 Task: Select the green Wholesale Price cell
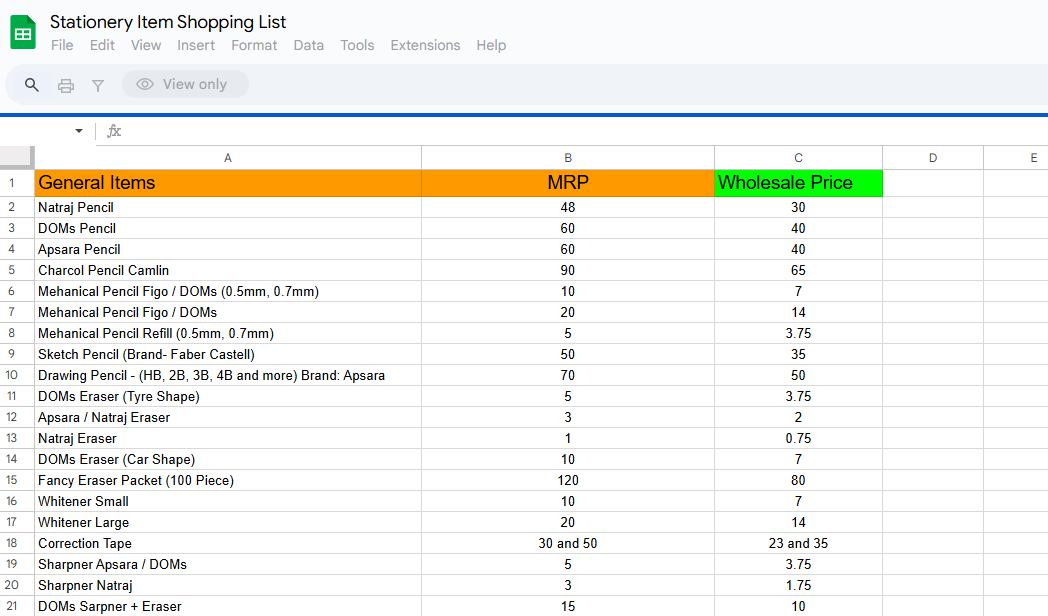798,183
